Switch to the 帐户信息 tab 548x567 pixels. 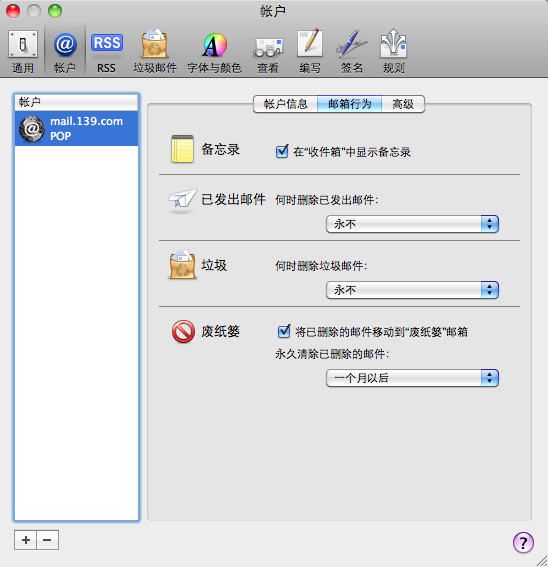tap(285, 104)
